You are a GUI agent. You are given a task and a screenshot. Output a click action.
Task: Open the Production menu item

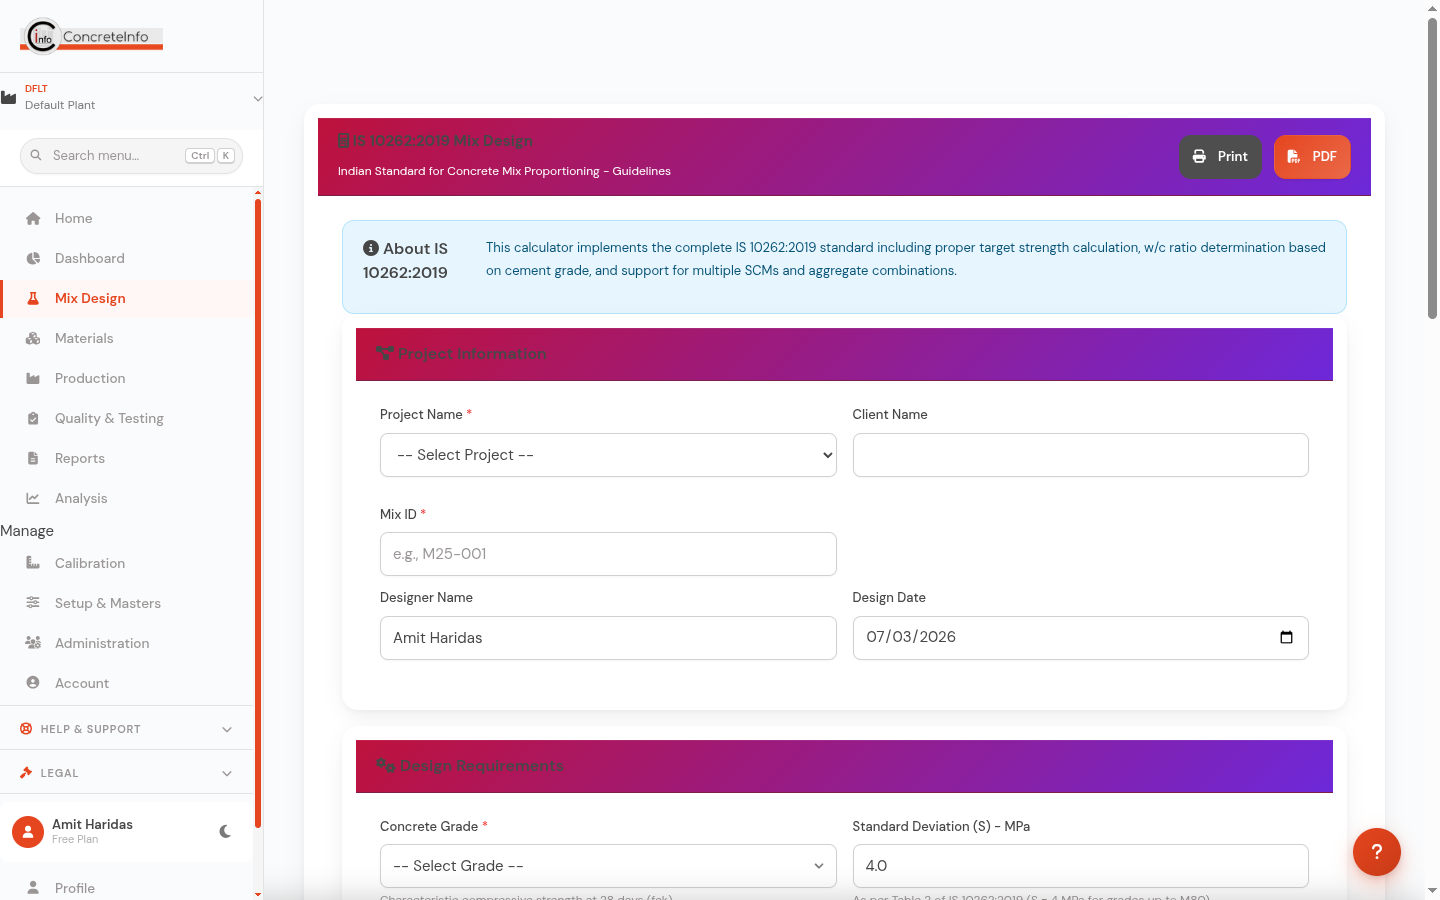(127, 378)
